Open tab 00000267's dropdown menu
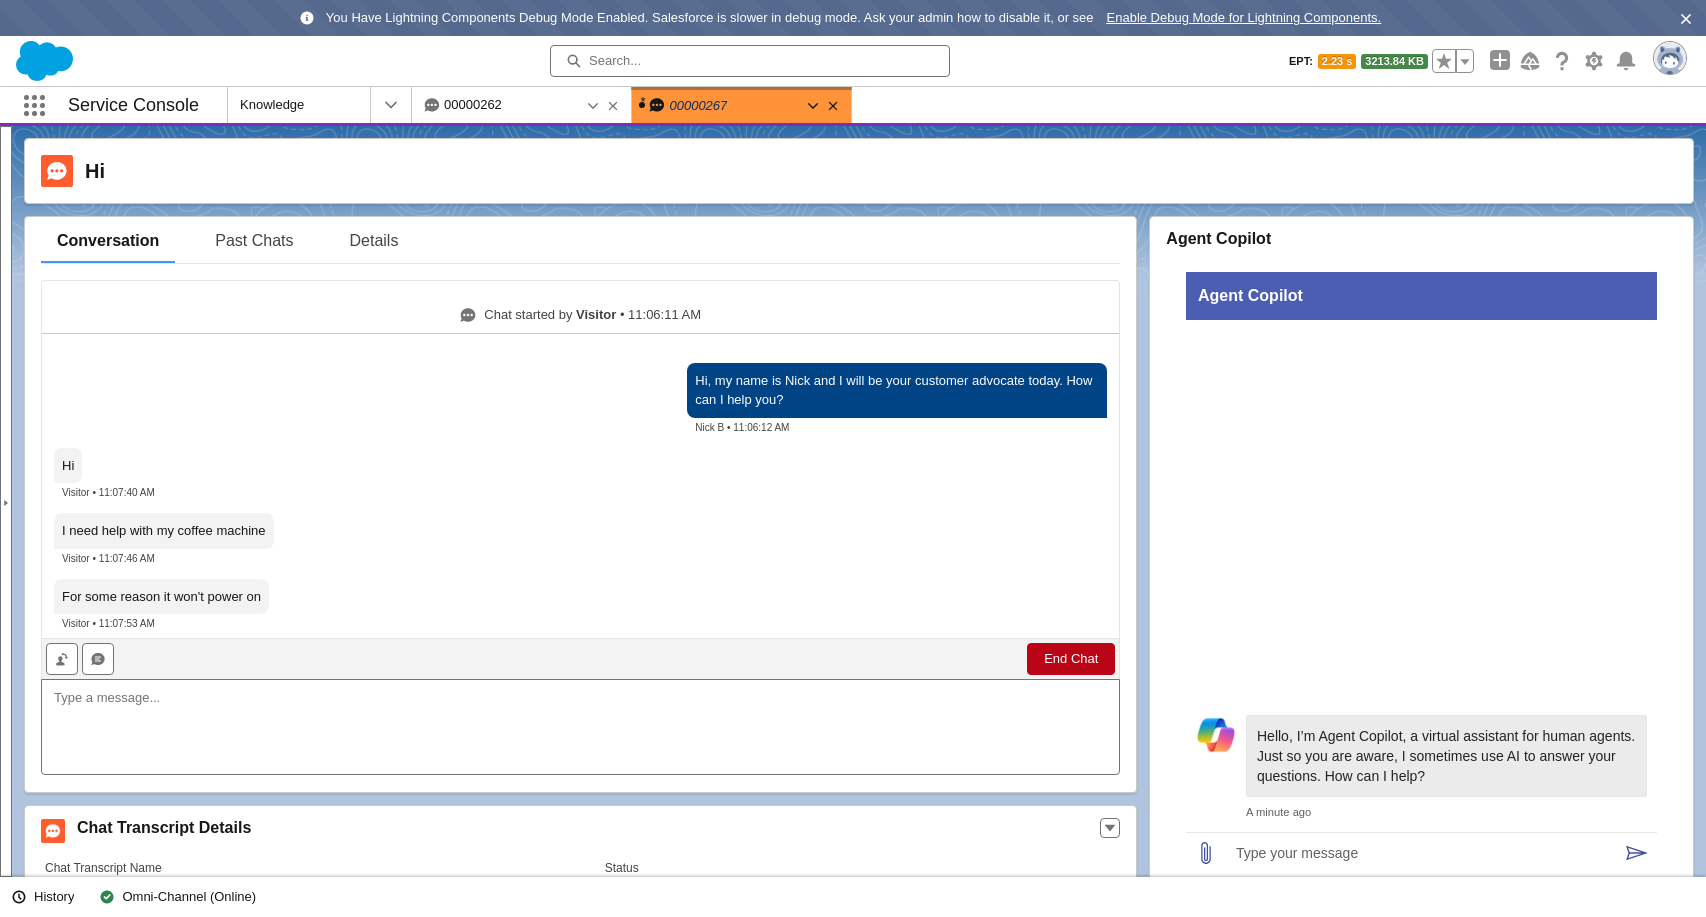 tap(812, 105)
